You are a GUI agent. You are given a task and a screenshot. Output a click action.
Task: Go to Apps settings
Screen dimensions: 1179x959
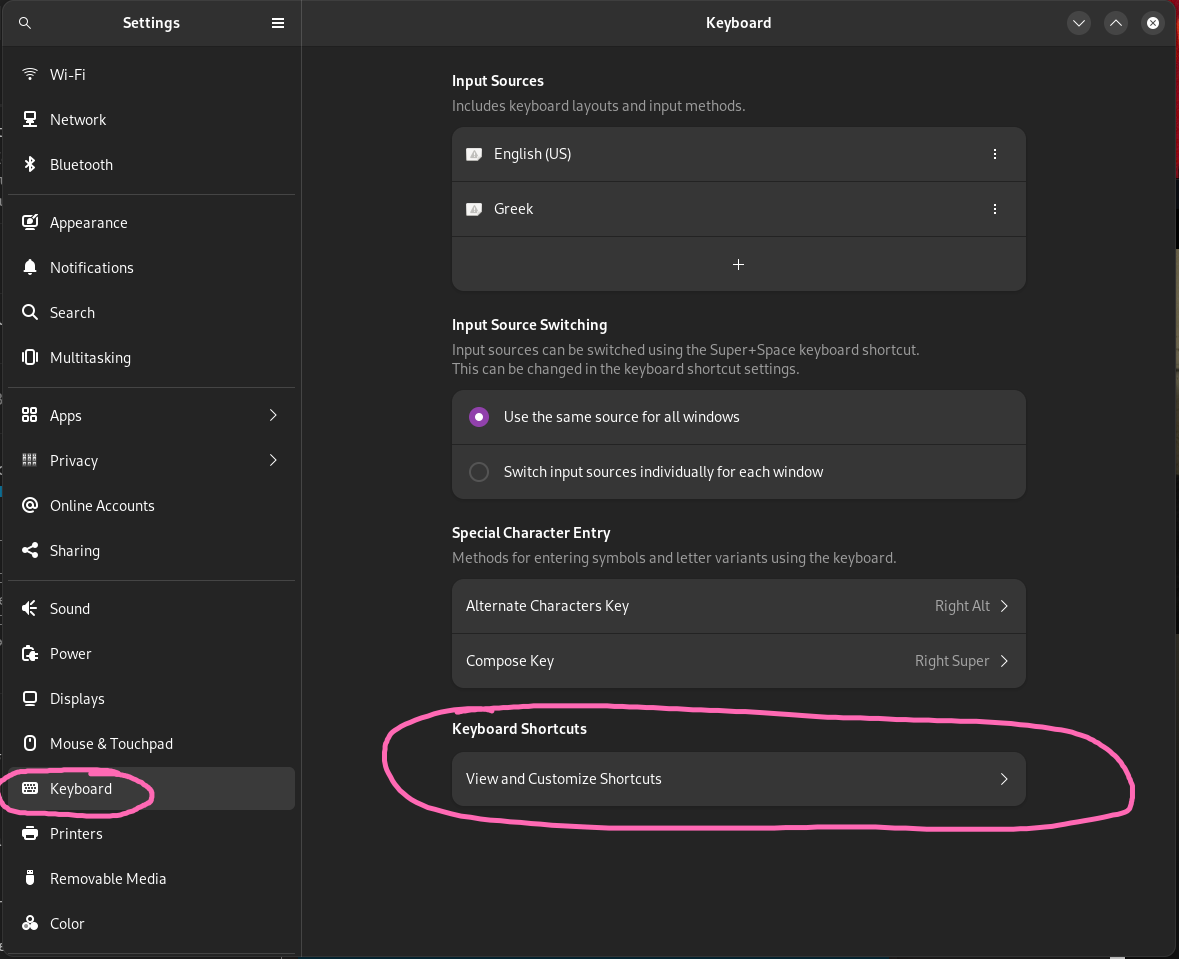point(151,415)
